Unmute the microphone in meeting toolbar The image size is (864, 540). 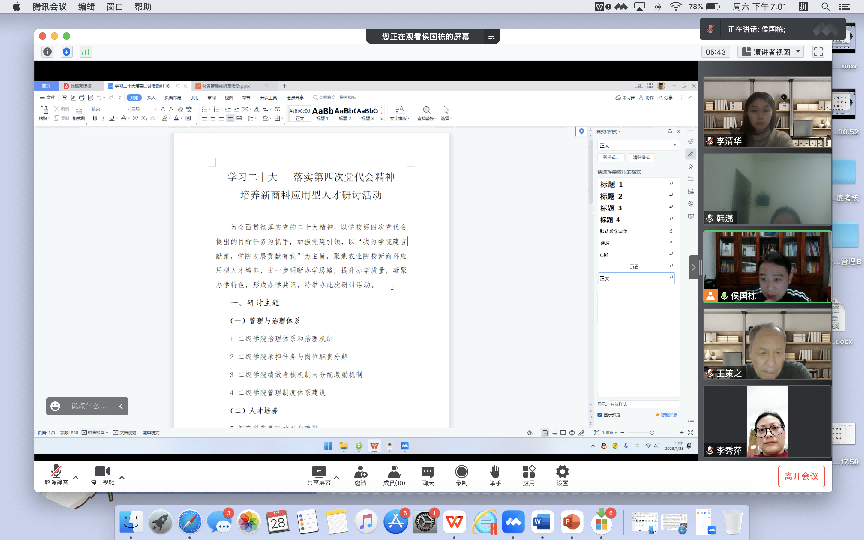pyautogui.click(x=57, y=472)
